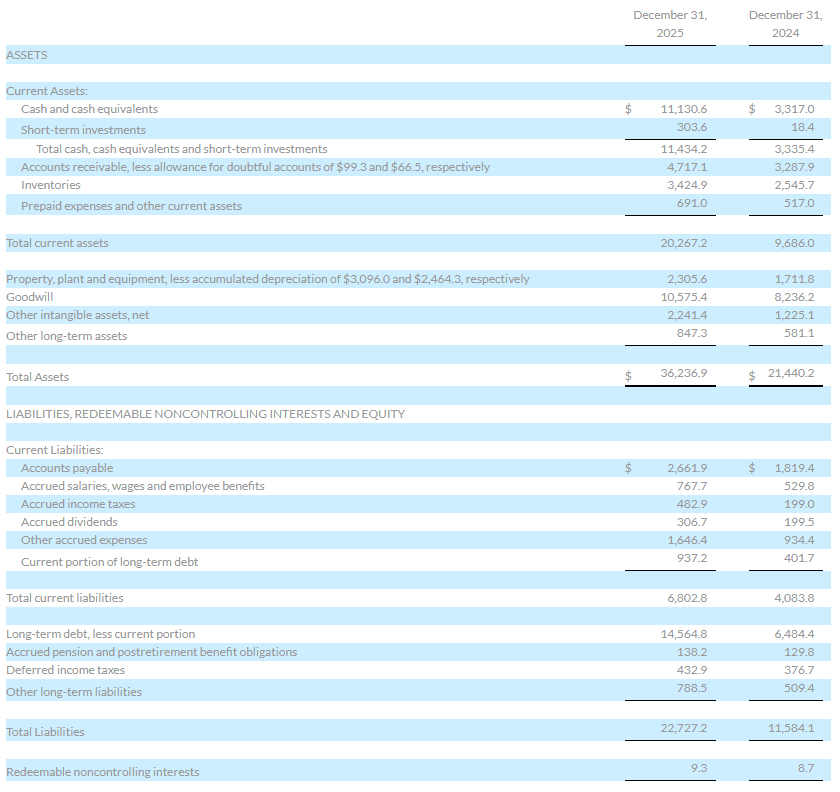Click the Long-term debt, less current portion label
This screenshot has height=792, width=840.
(101, 634)
